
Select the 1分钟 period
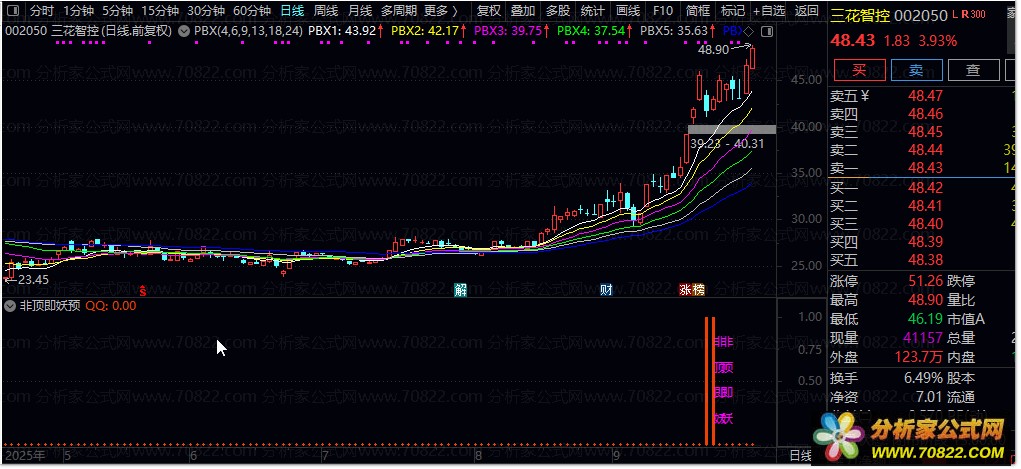[79, 10]
